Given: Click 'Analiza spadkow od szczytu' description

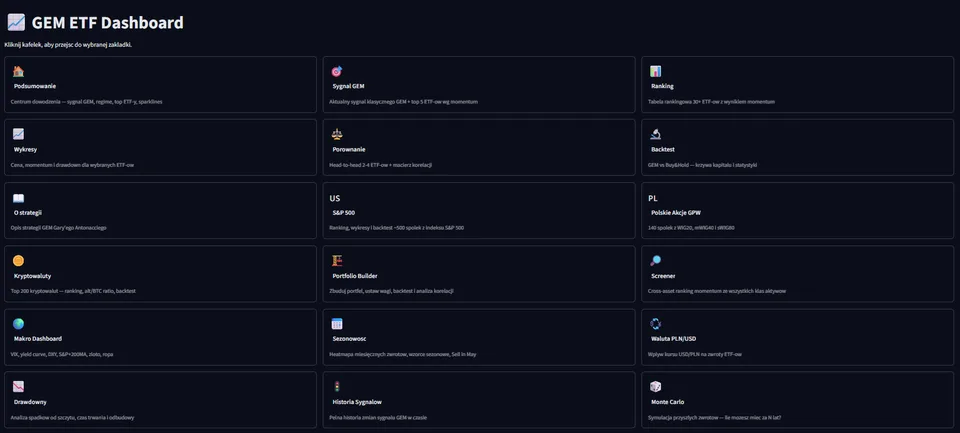Looking at the screenshot, I should click(x=72, y=418).
